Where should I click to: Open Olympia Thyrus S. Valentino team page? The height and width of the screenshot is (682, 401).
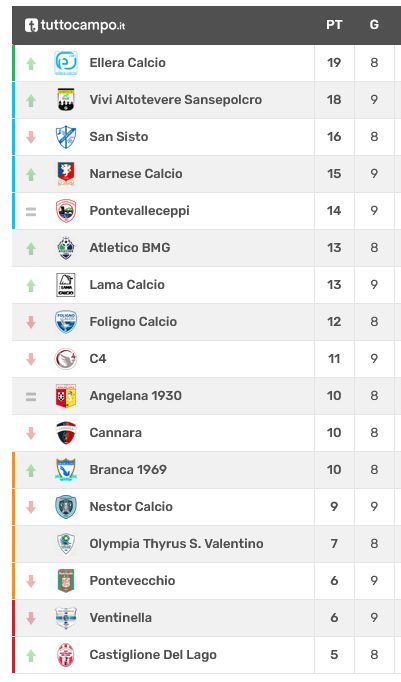176,544
